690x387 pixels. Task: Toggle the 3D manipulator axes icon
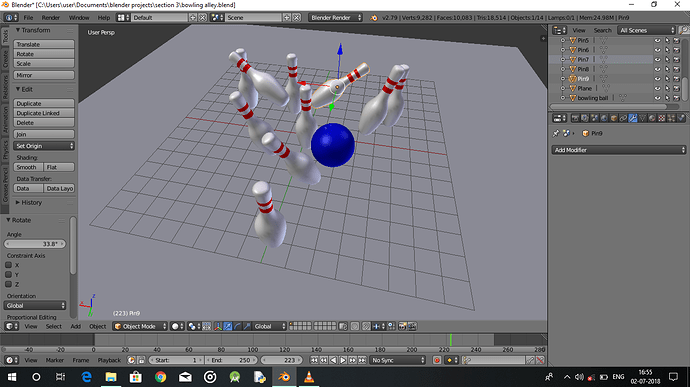[218, 326]
